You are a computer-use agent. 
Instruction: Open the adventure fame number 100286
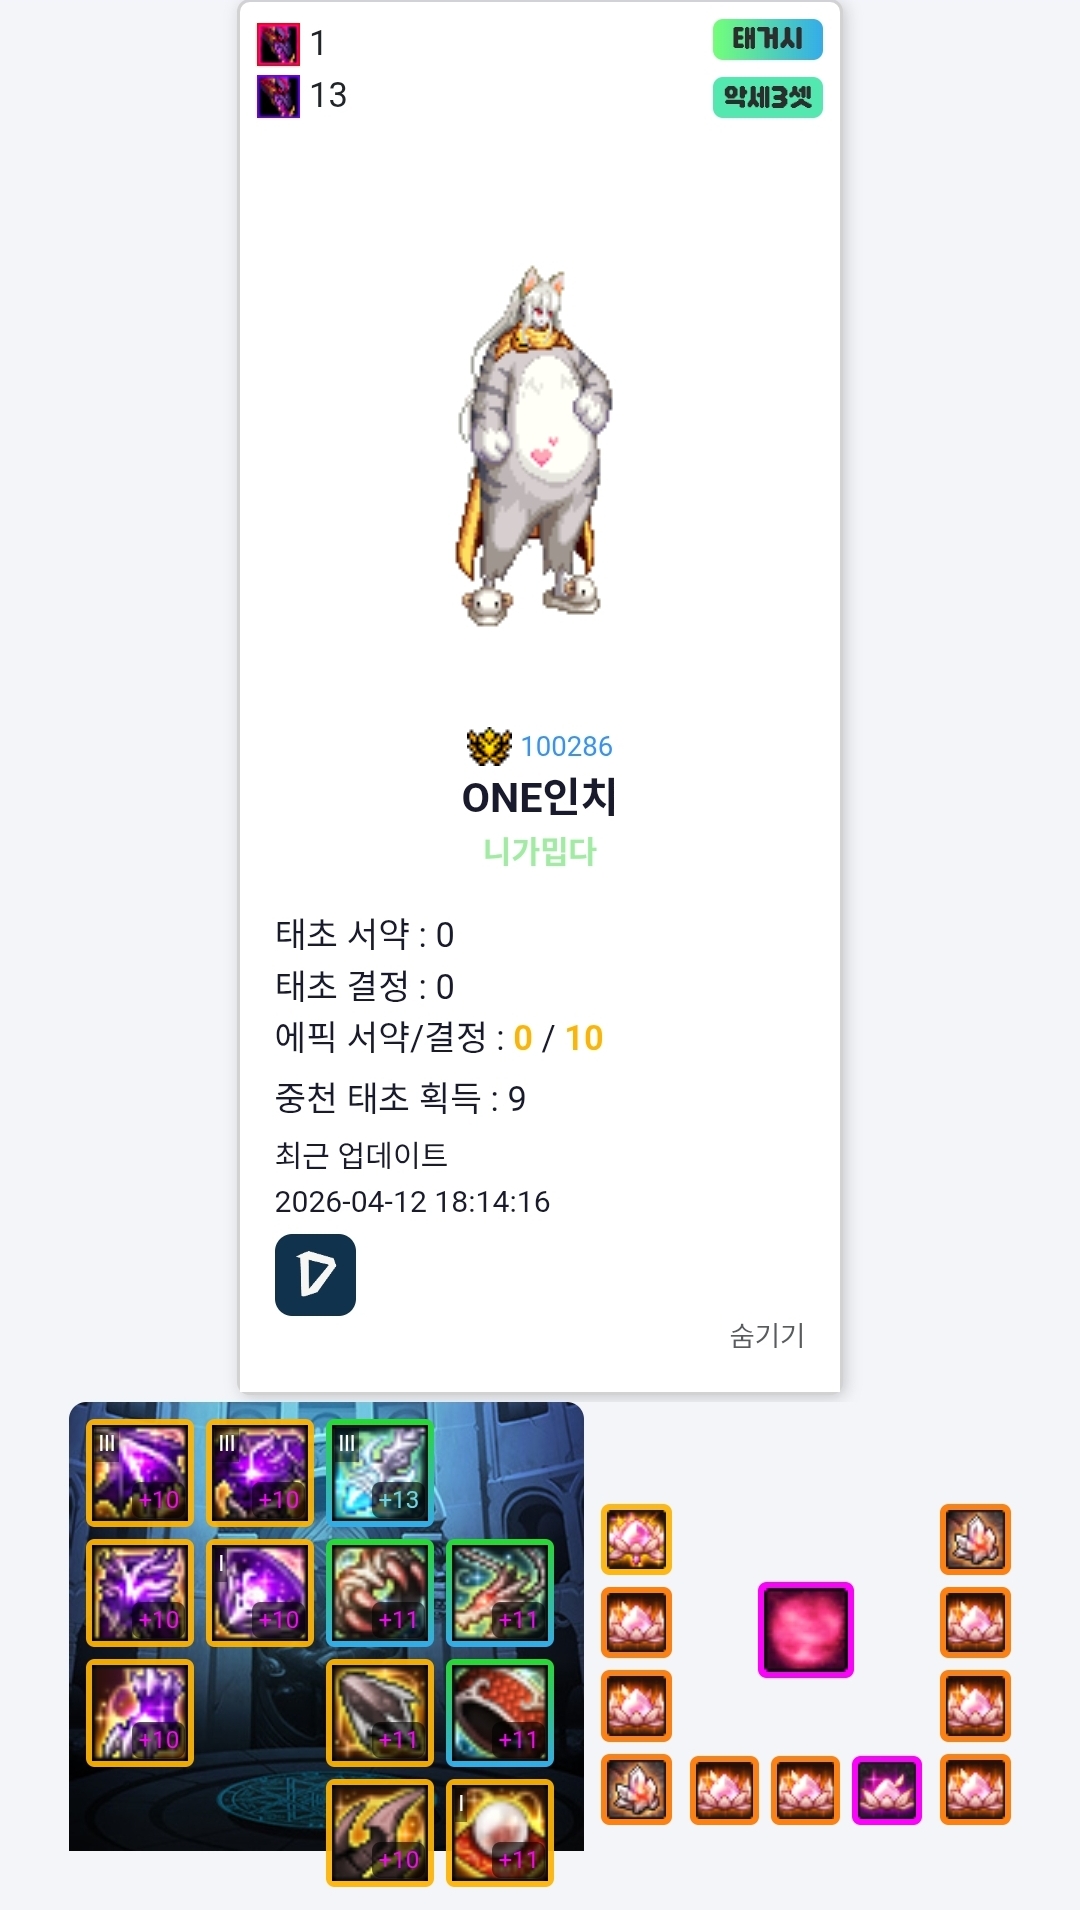pyautogui.click(x=566, y=746)
